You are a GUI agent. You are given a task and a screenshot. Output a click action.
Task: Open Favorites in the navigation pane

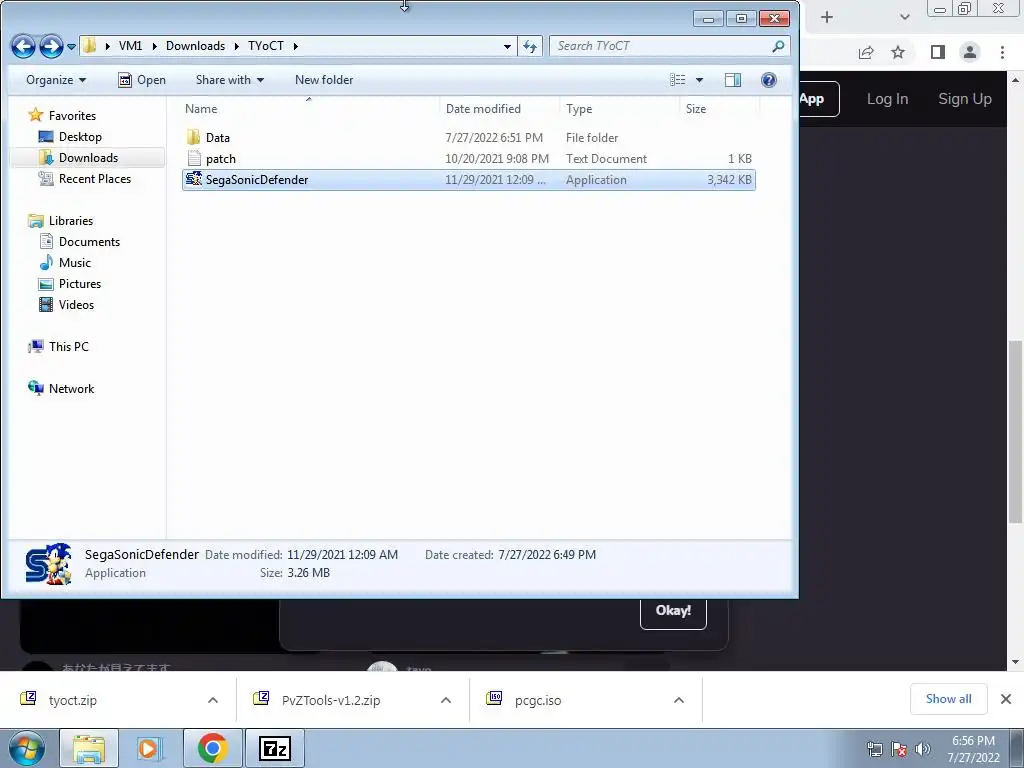pos(72,116)
